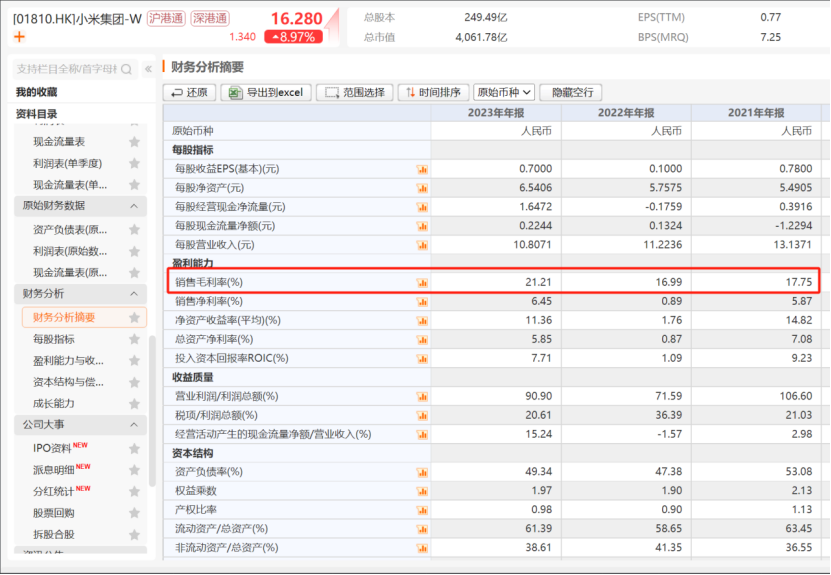Click the sidebar vertical scrollbar
This screenshot has height=575, width=831.
pyautogui.click(x=153, y=411)
